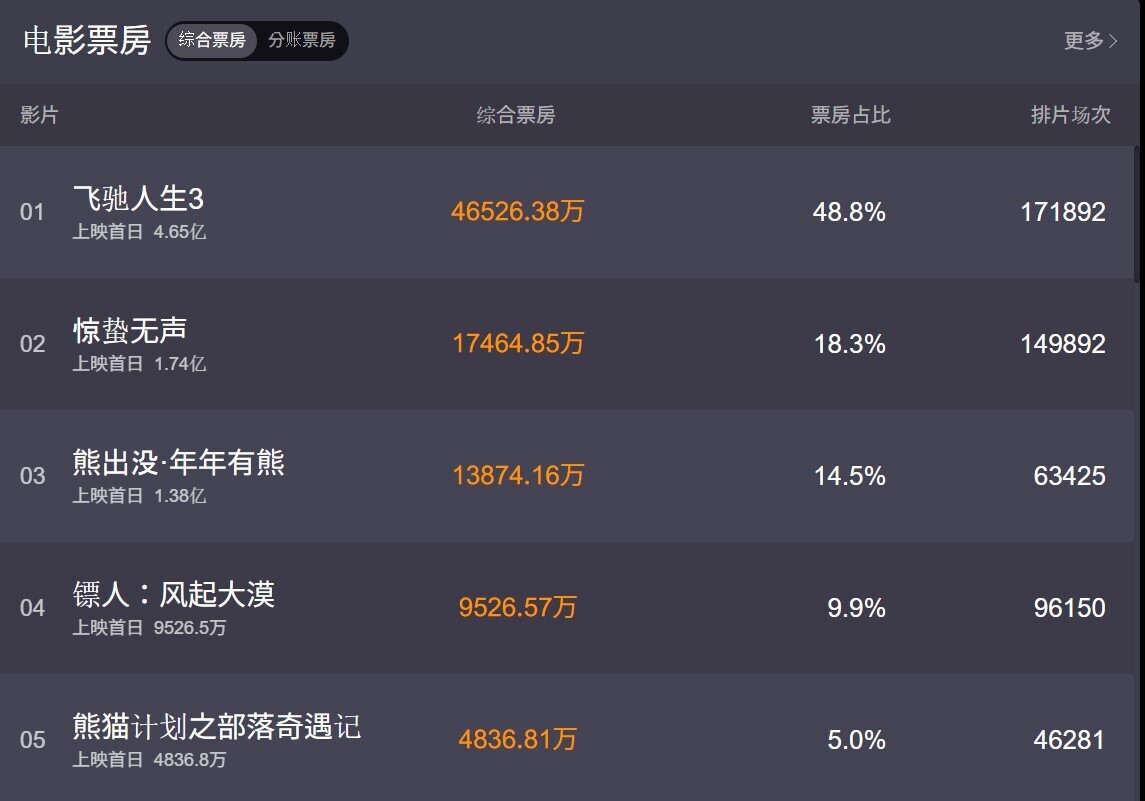1145x801 pixels.
Task: Click the 影片 column header
Action: coord(39,115)
